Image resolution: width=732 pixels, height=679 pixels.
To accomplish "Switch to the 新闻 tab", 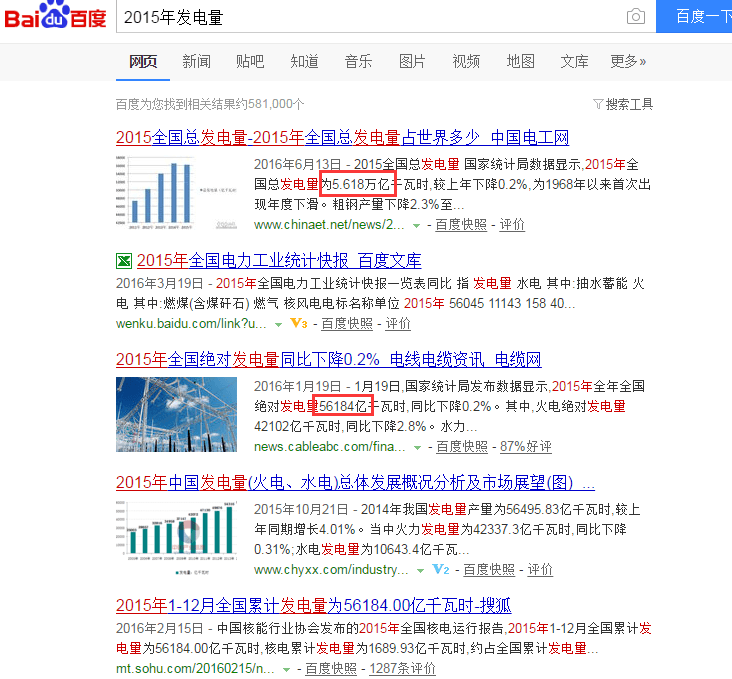I will tap(197, 62).
